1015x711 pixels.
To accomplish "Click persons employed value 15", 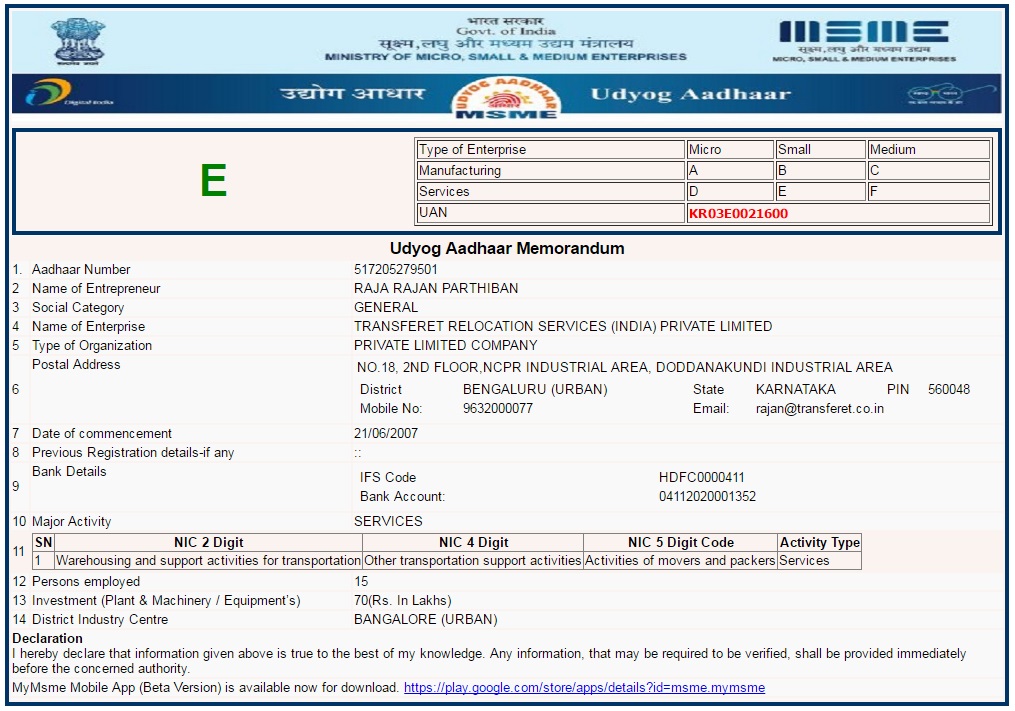I will pos(361,581).
